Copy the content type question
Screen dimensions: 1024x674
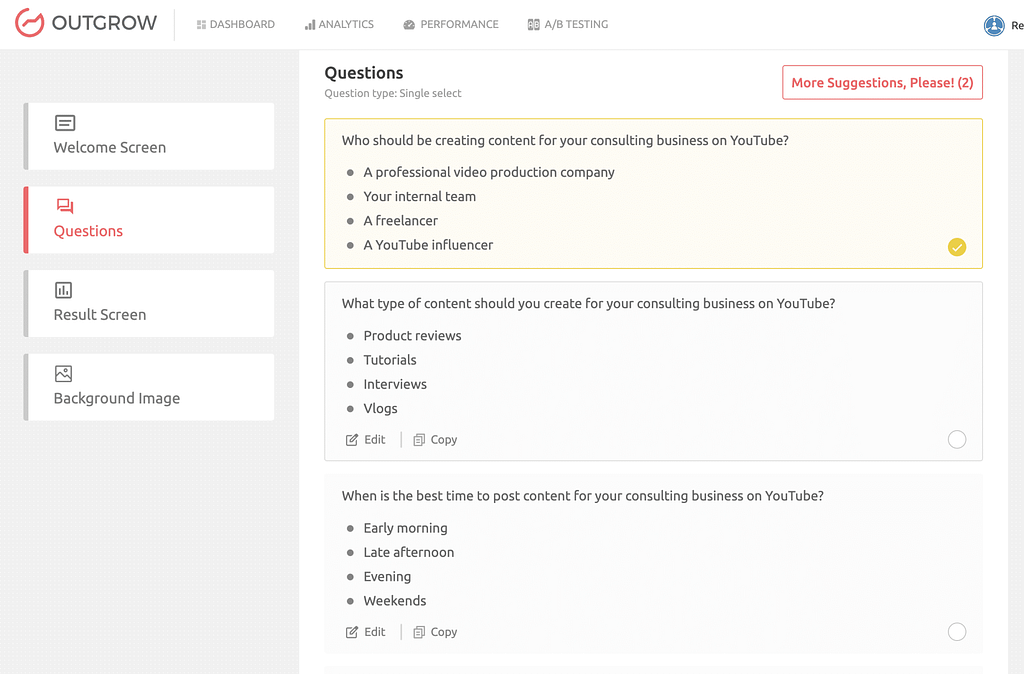[x=435, y=439]
